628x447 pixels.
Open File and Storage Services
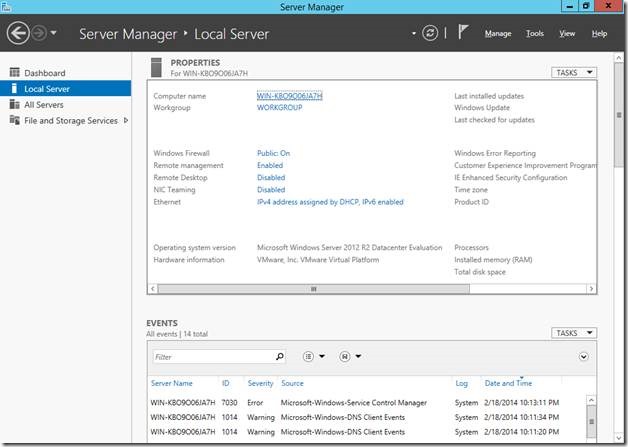click(x=71, y=121)
